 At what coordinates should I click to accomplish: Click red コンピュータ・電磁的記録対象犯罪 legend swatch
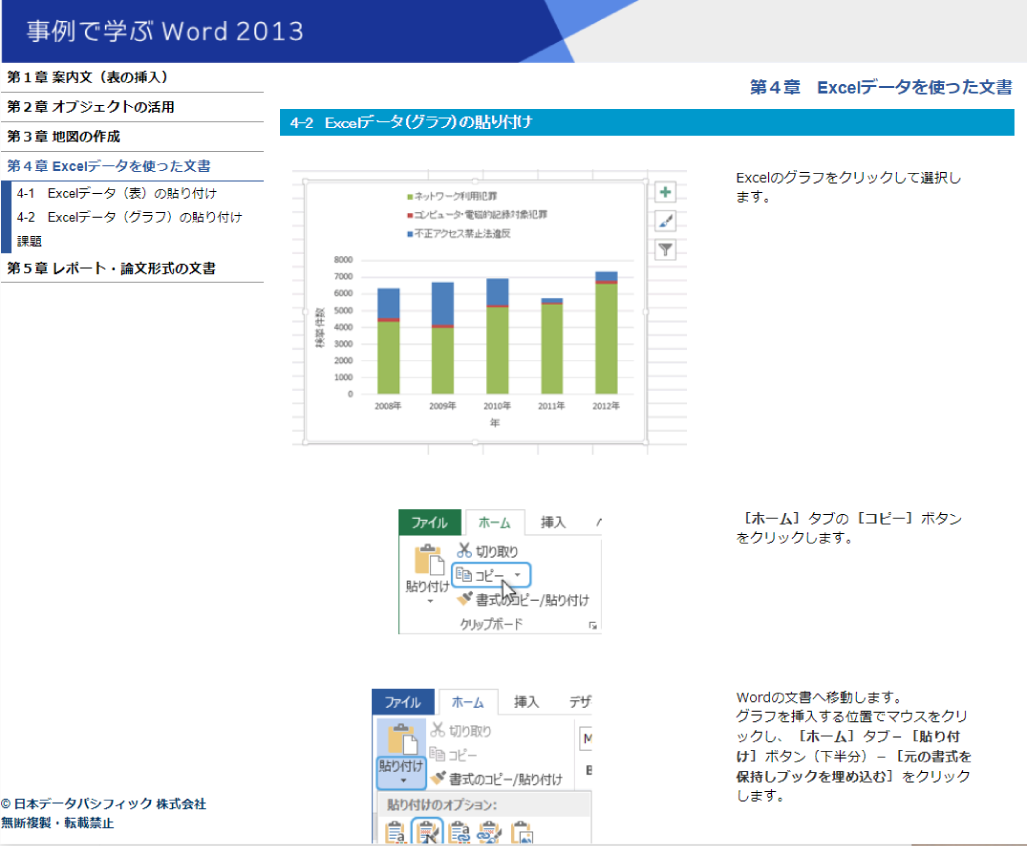click(x=410, y=215)
